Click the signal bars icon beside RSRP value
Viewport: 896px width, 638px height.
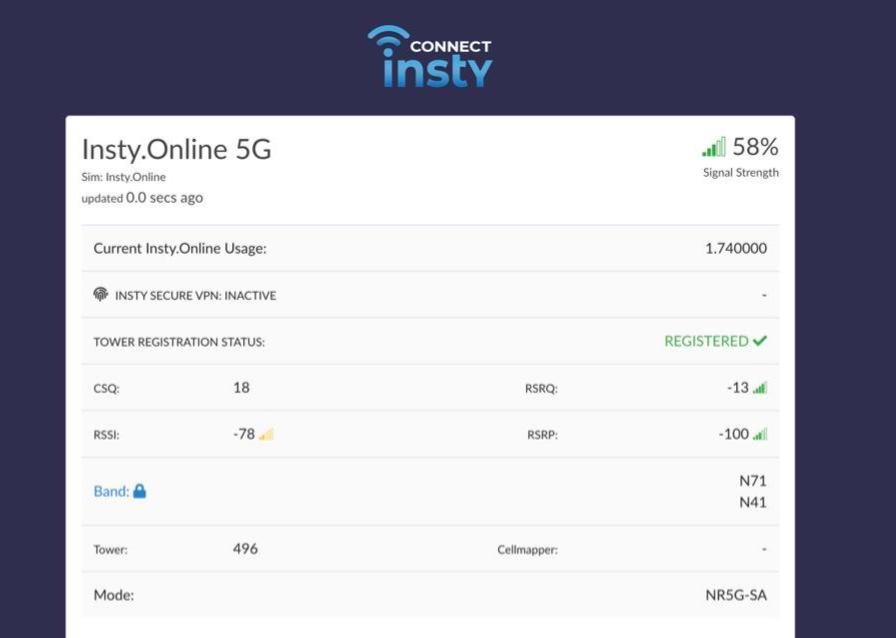click(760, 435)
